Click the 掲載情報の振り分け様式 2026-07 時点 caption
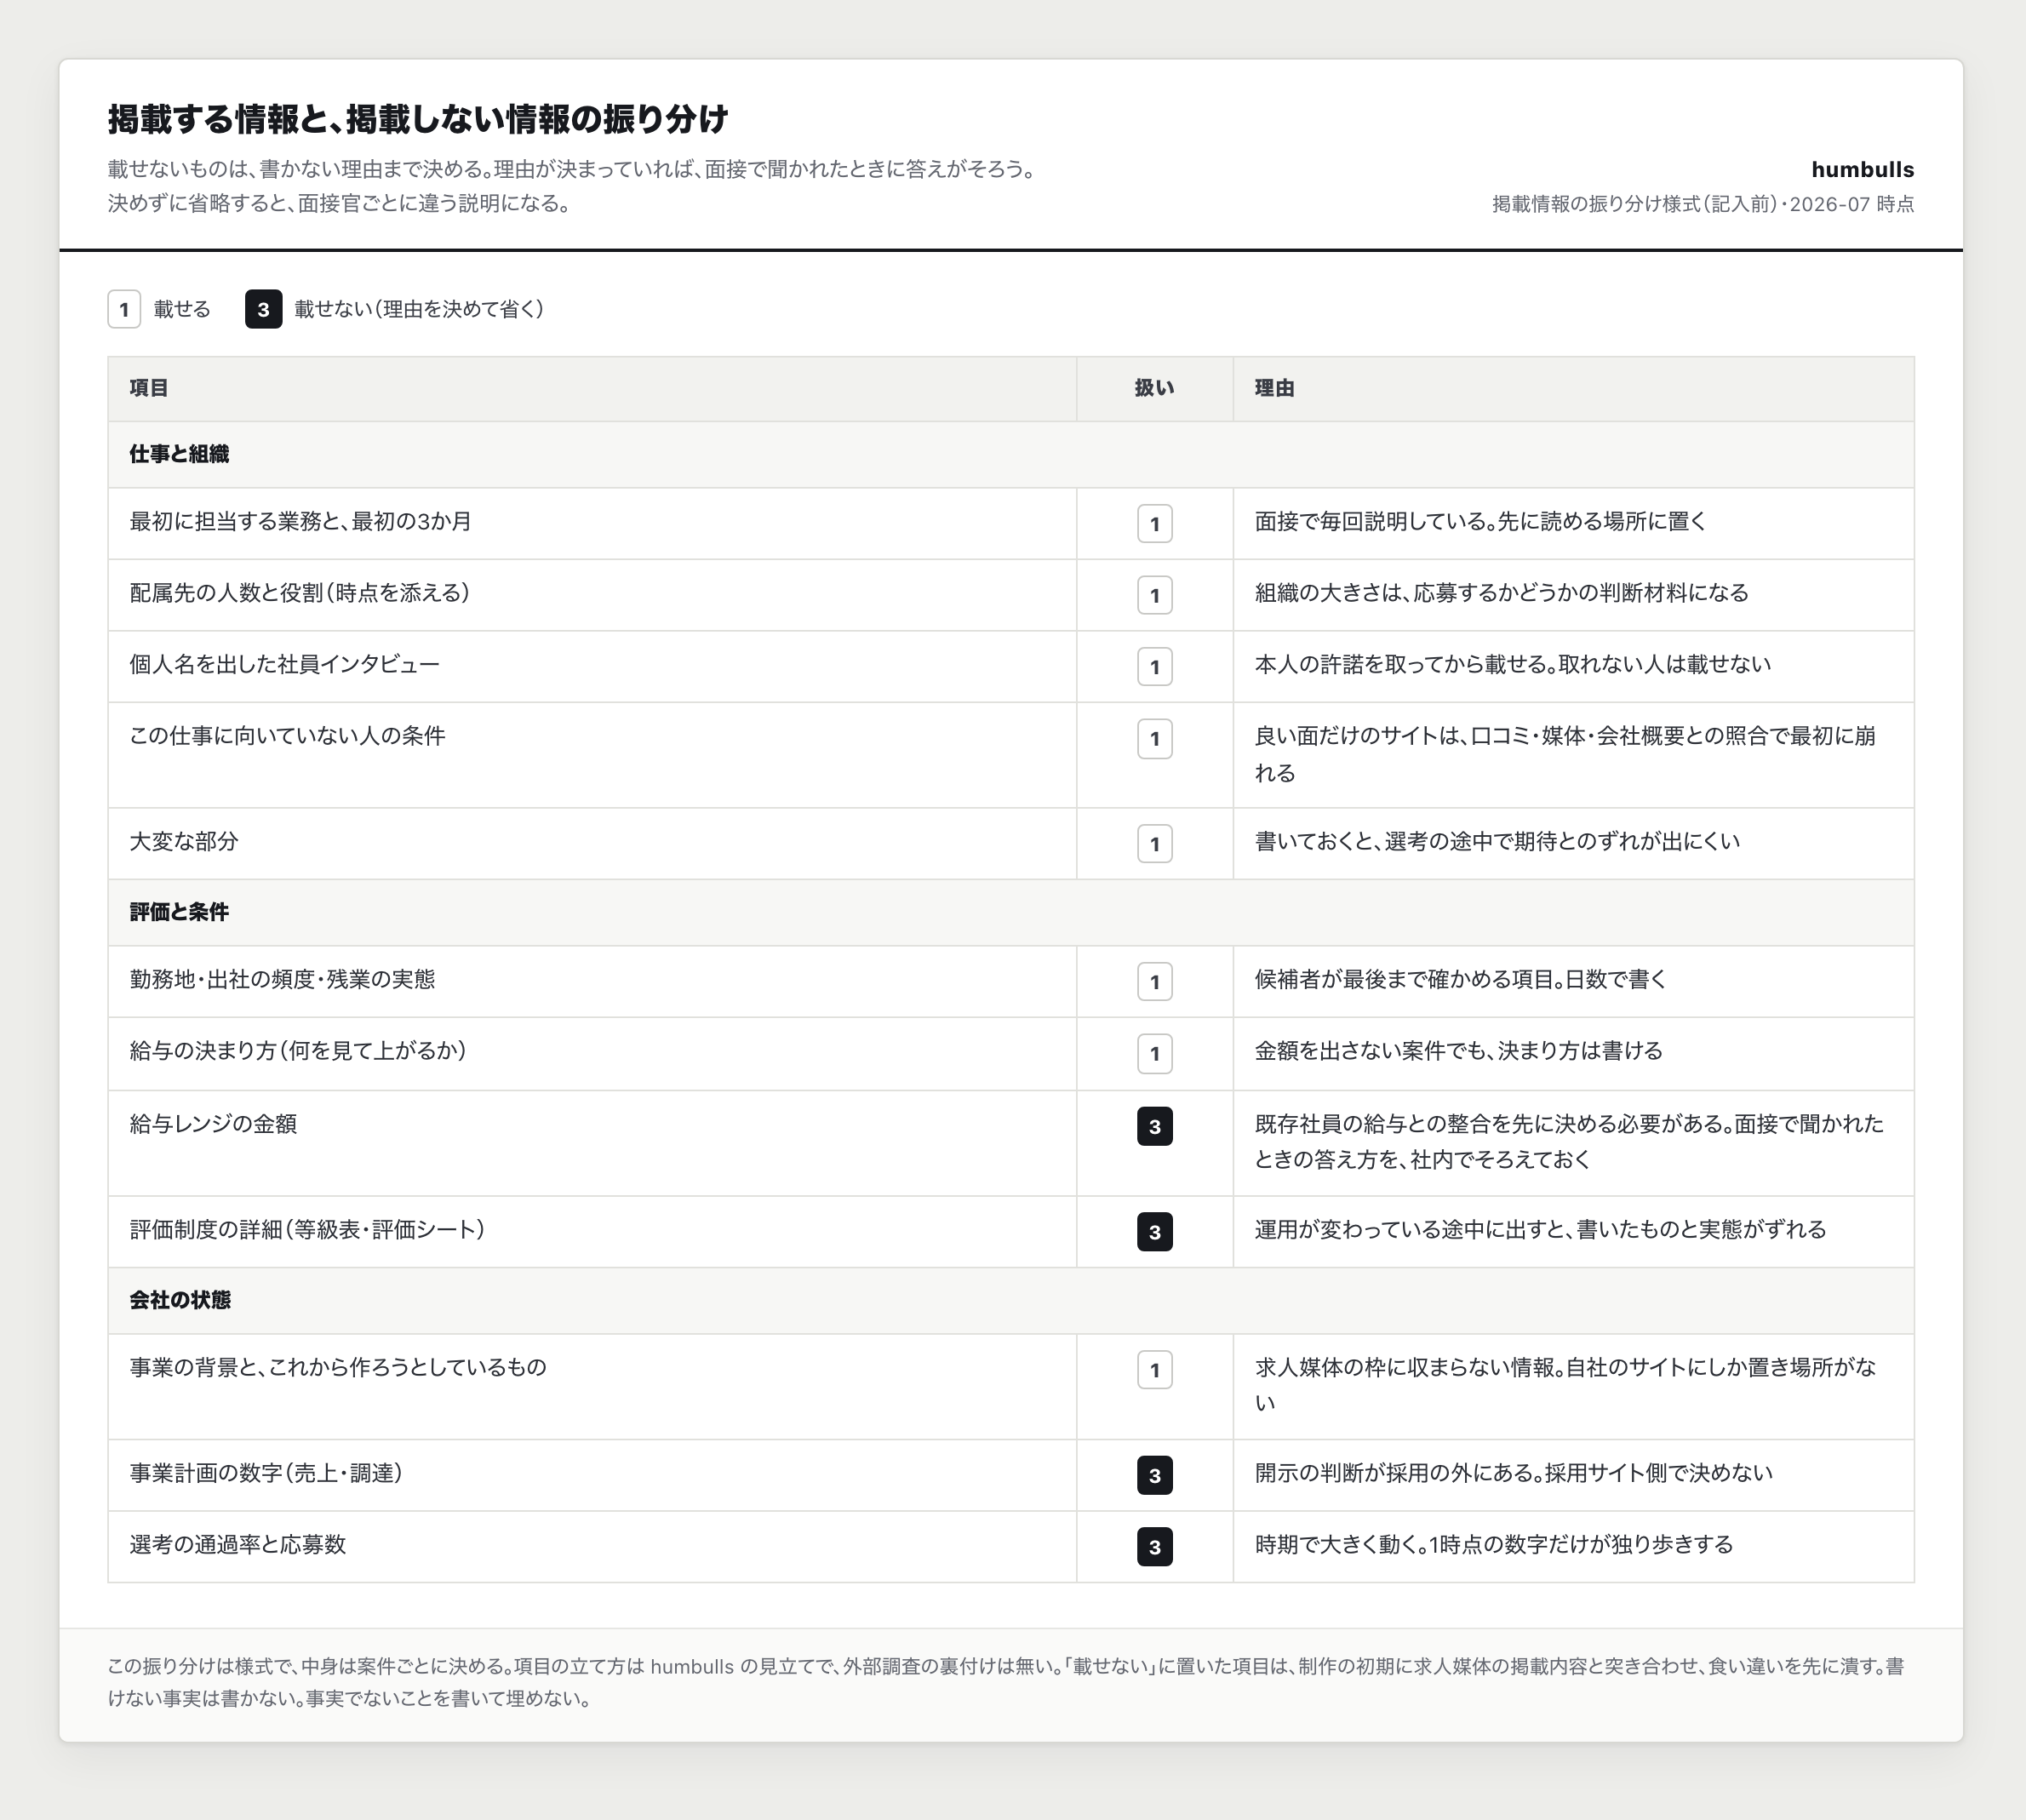Image resolution: width=2026 pixels, height=1820 pixels. 1703,204
